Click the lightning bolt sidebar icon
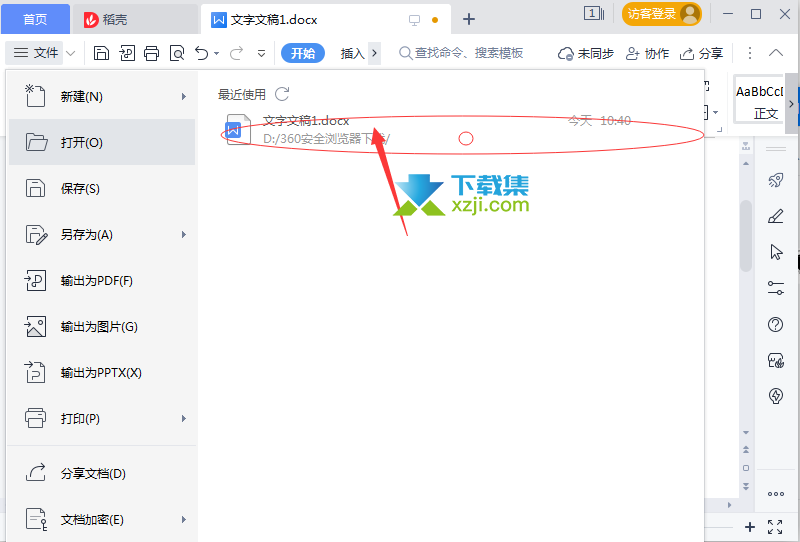The image size is (800, 542). 776,396
